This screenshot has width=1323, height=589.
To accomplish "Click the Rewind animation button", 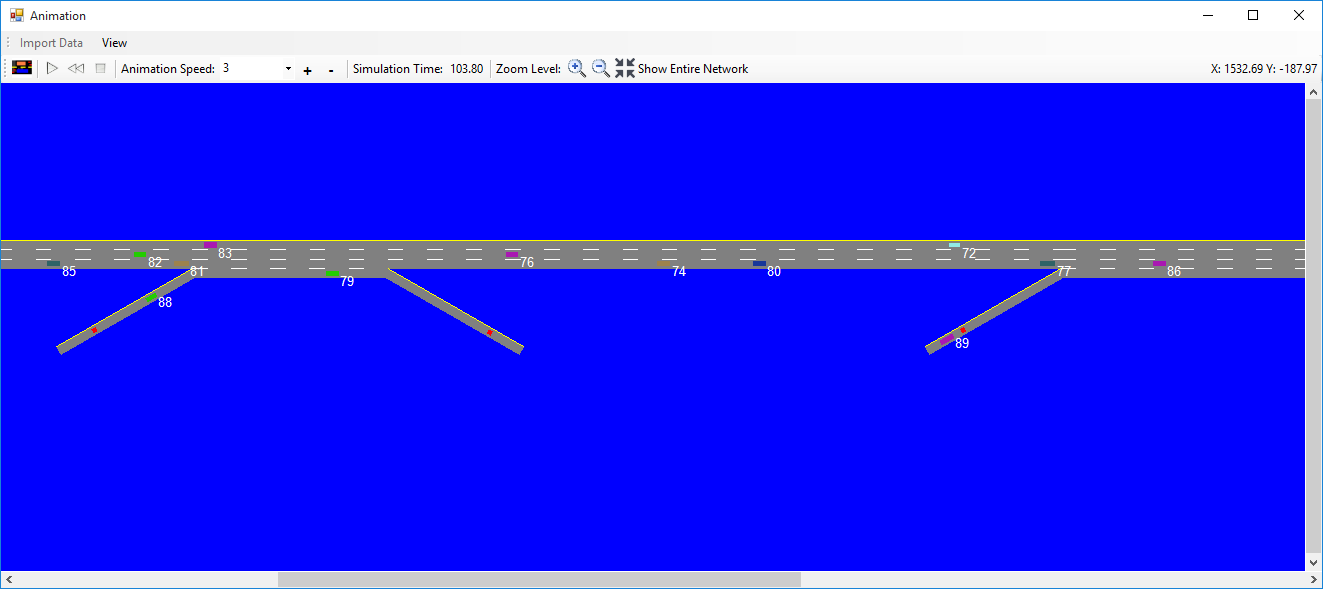I will (x=76, y=69).
